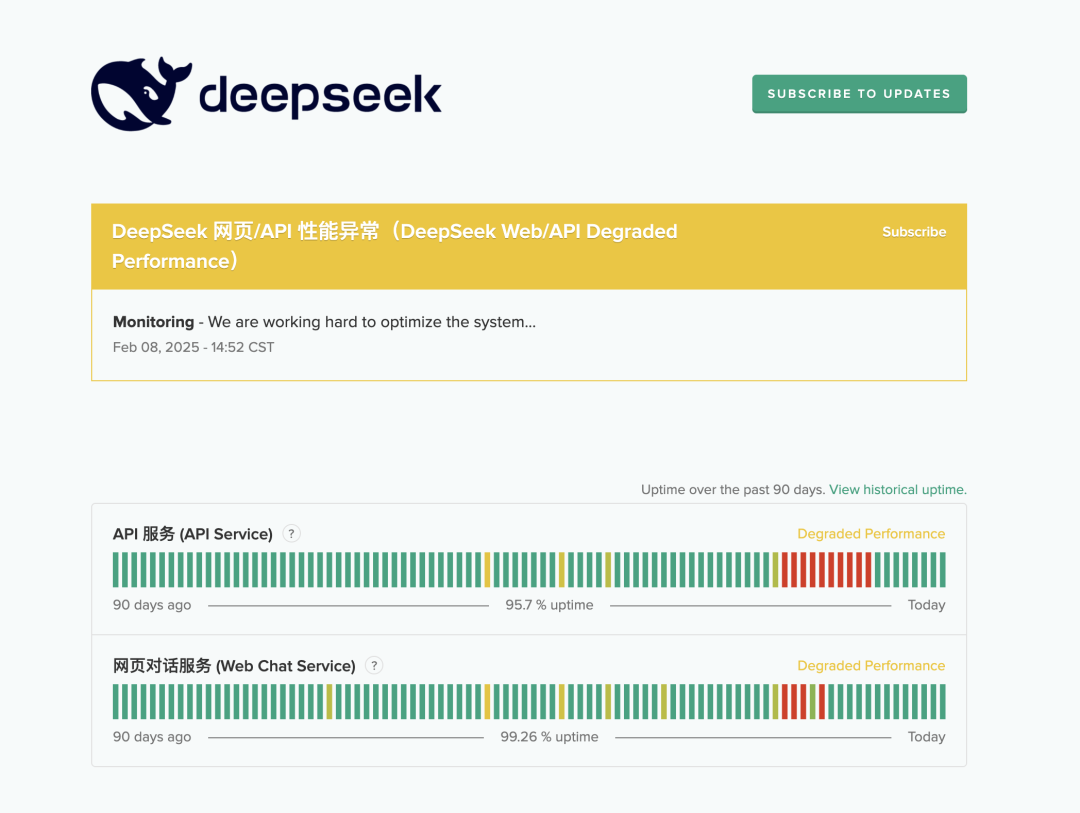The image size is (1080, 813).
Task: Click the Degraded Performance status for API Service
Action: [x=871, y=534]
